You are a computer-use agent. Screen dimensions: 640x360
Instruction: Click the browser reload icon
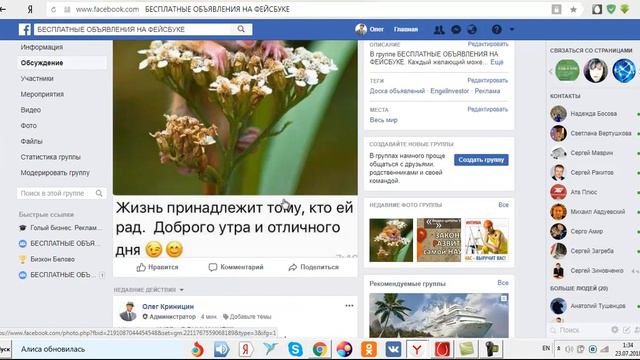pos(53,9)
